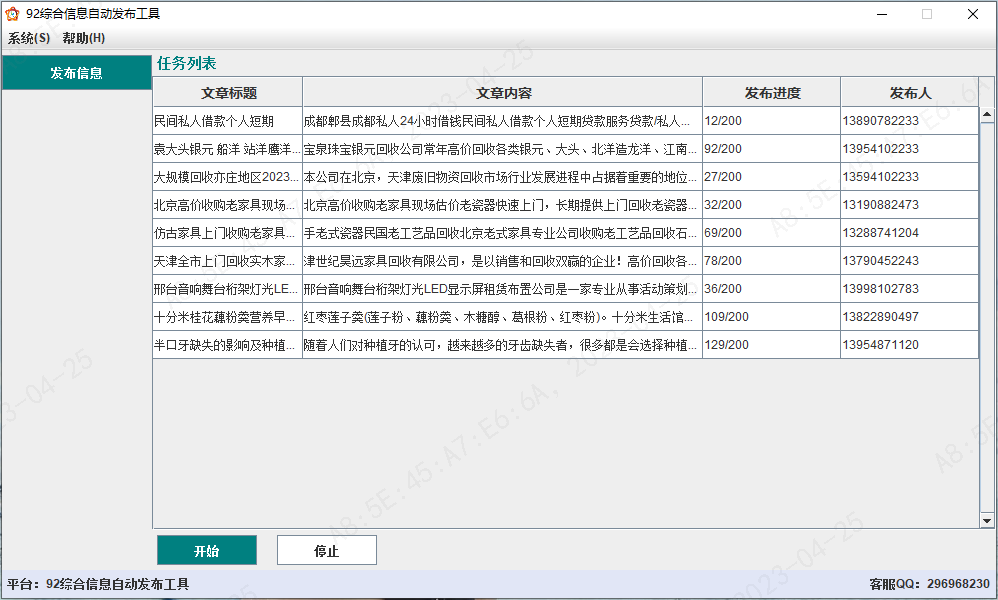Select the 发布信息 sidebar tab

76,74
